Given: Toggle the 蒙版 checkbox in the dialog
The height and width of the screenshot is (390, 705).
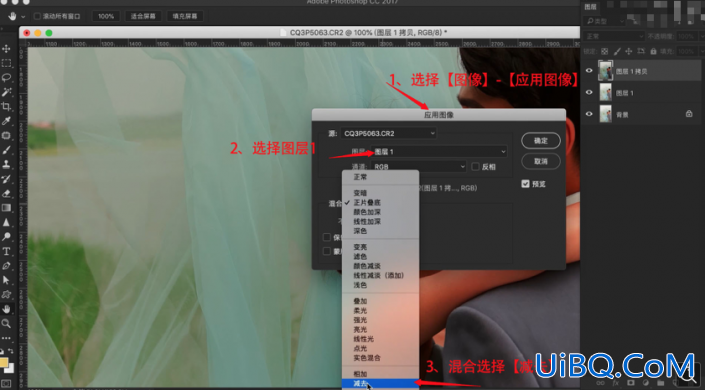Looking at the screenshot, I should coord(327,251).
